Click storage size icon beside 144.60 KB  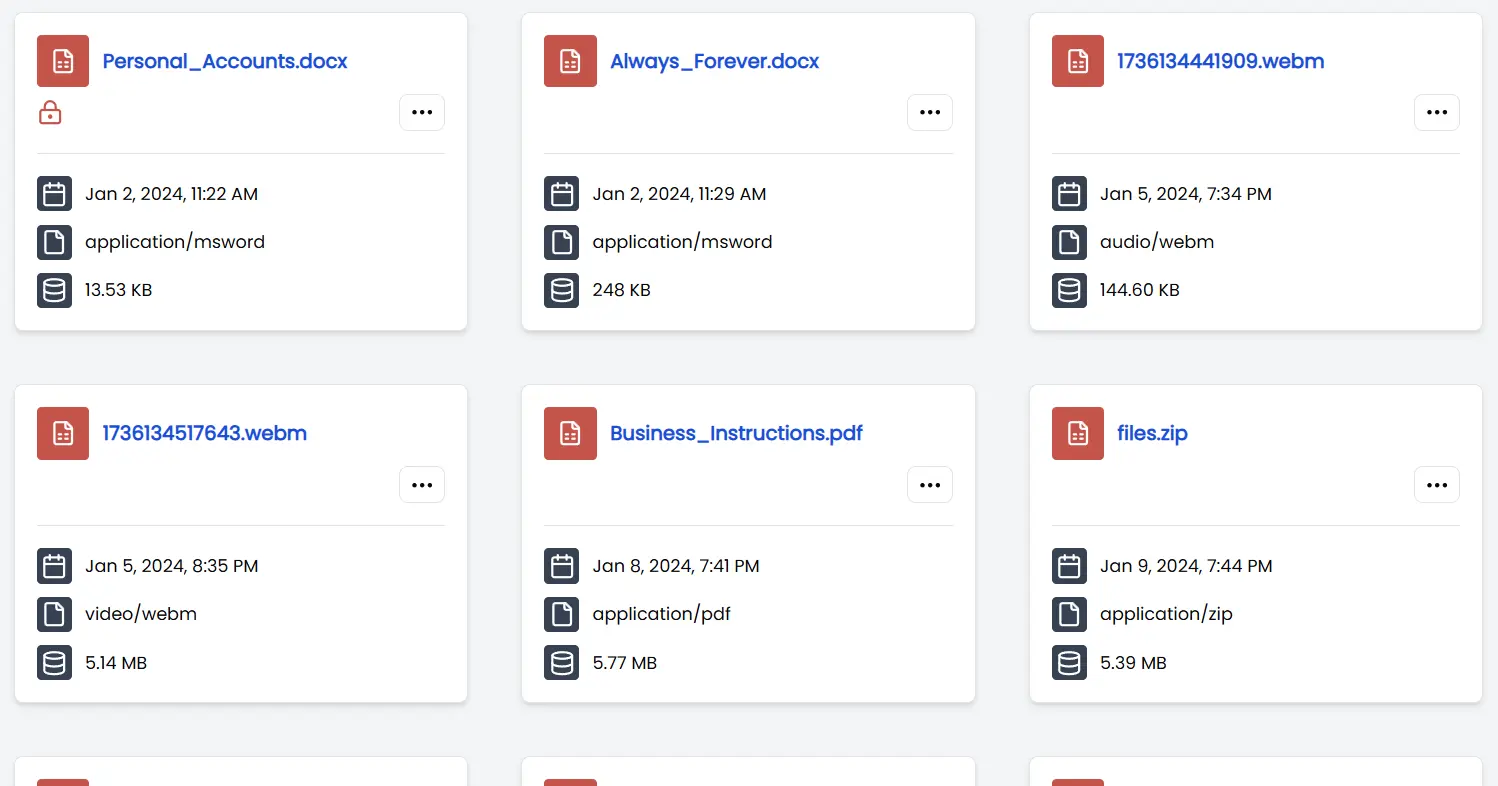pos(1069,290)
